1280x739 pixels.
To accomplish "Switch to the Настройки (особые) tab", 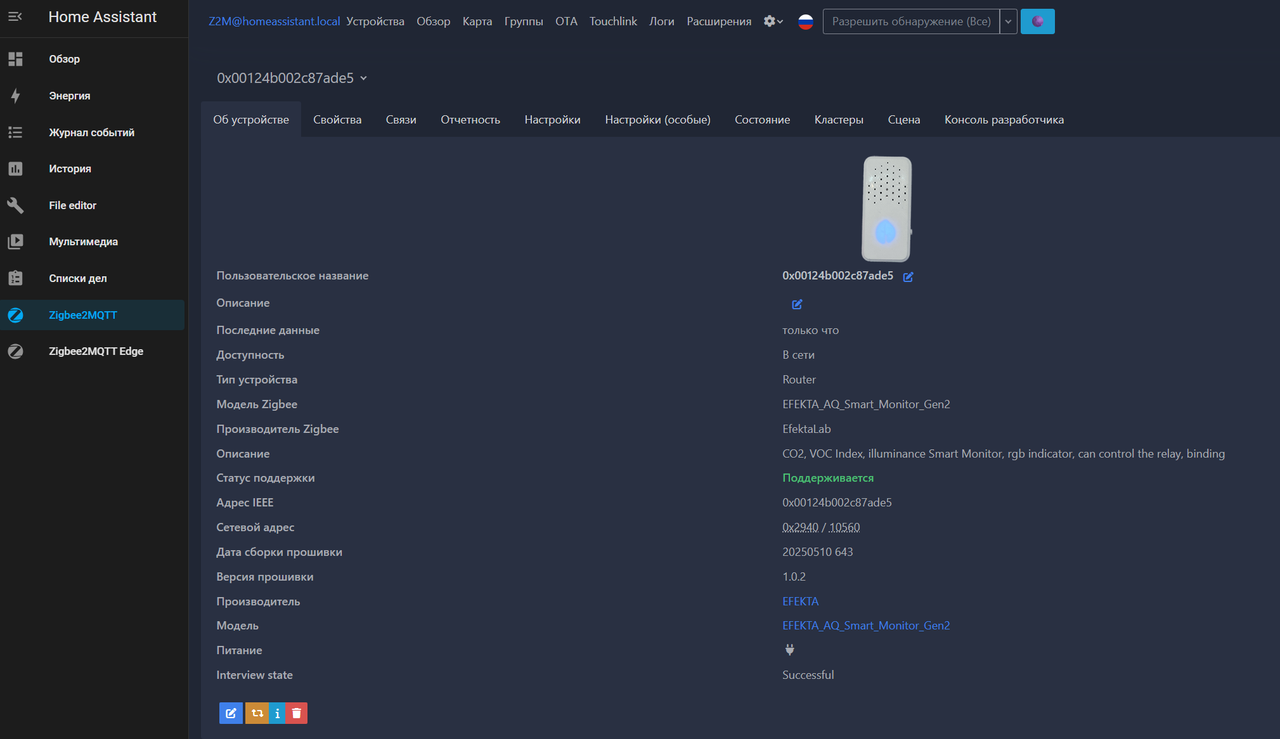I will click(657, 120).
